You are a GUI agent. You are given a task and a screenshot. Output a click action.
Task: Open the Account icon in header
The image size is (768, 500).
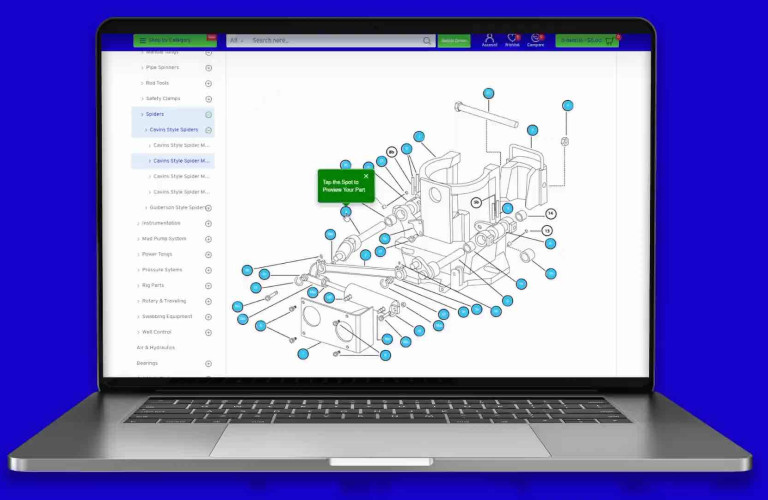[489, 39]
